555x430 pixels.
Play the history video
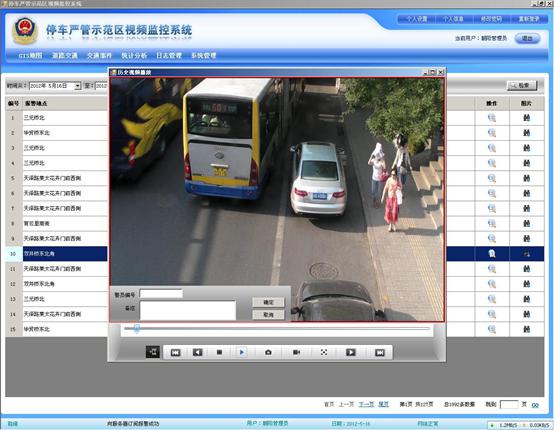point(242,352)
